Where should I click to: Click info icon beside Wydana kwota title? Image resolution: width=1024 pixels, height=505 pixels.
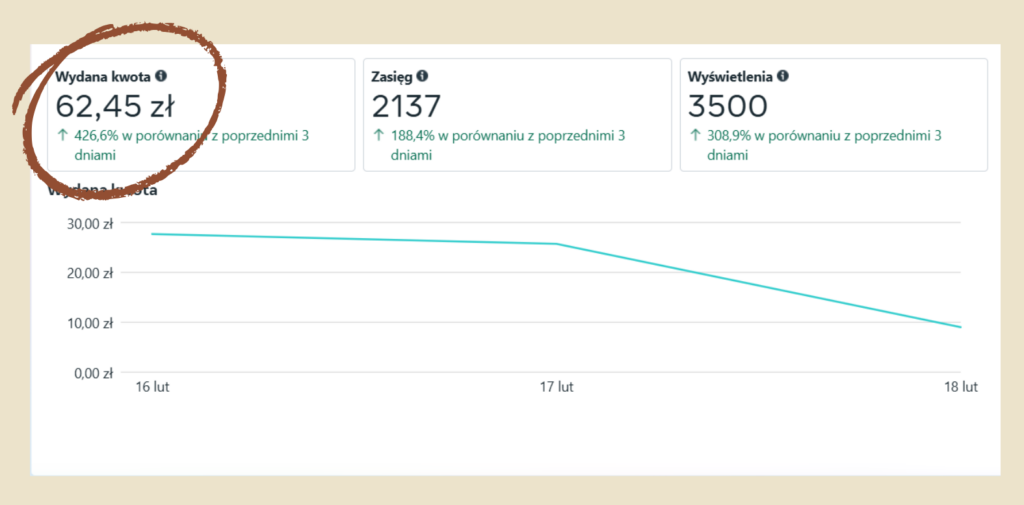click(x=162, y=75)
